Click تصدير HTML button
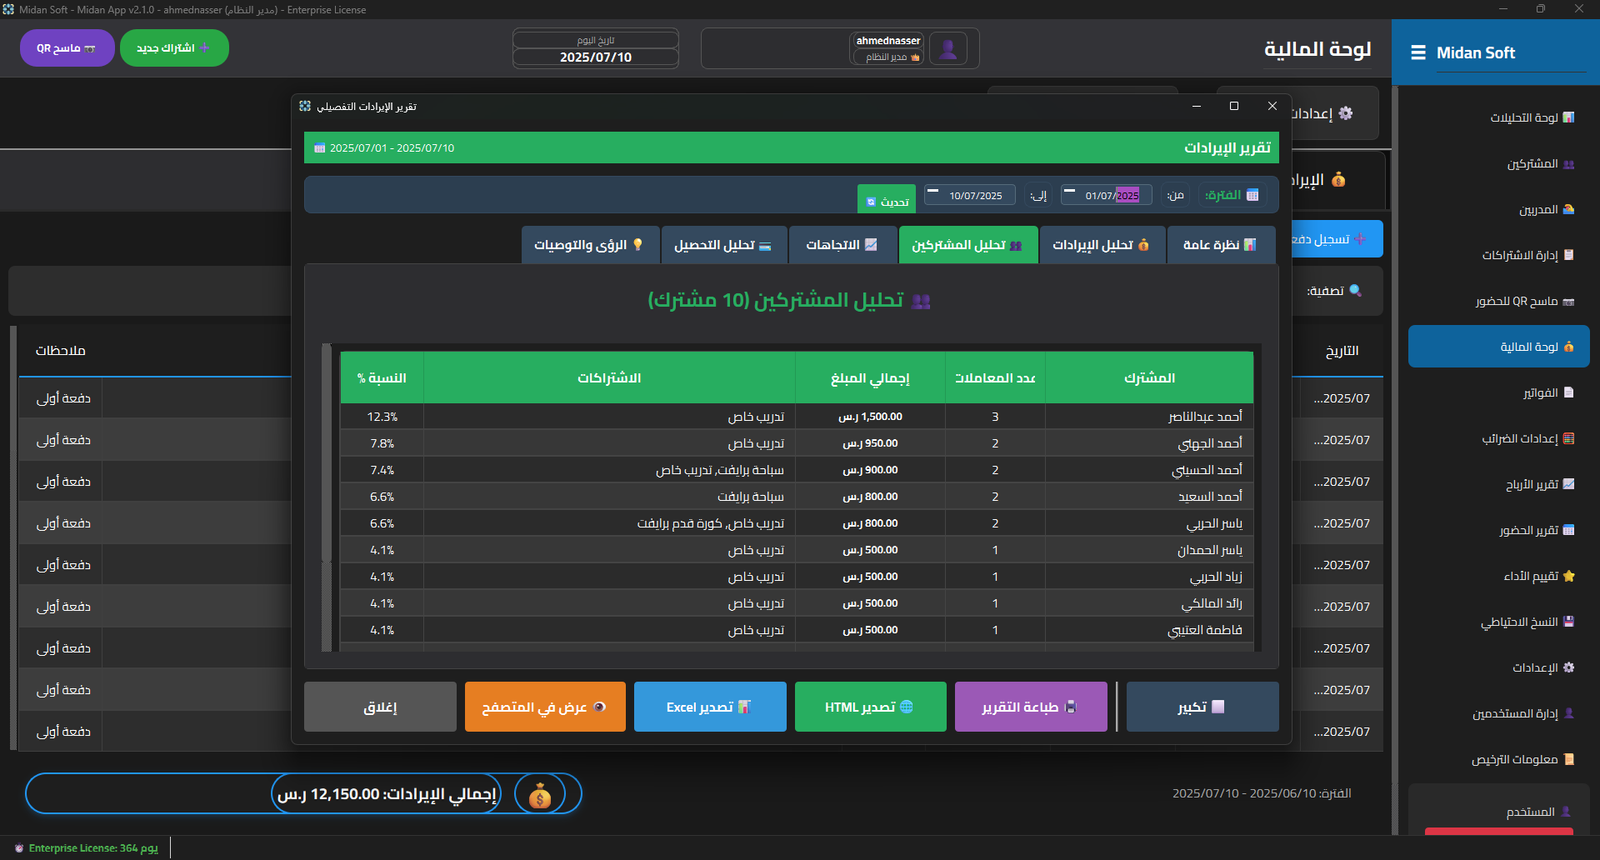Image resolution: width=1600 pixels, height=860 pixels. click(x=870, y=707)
